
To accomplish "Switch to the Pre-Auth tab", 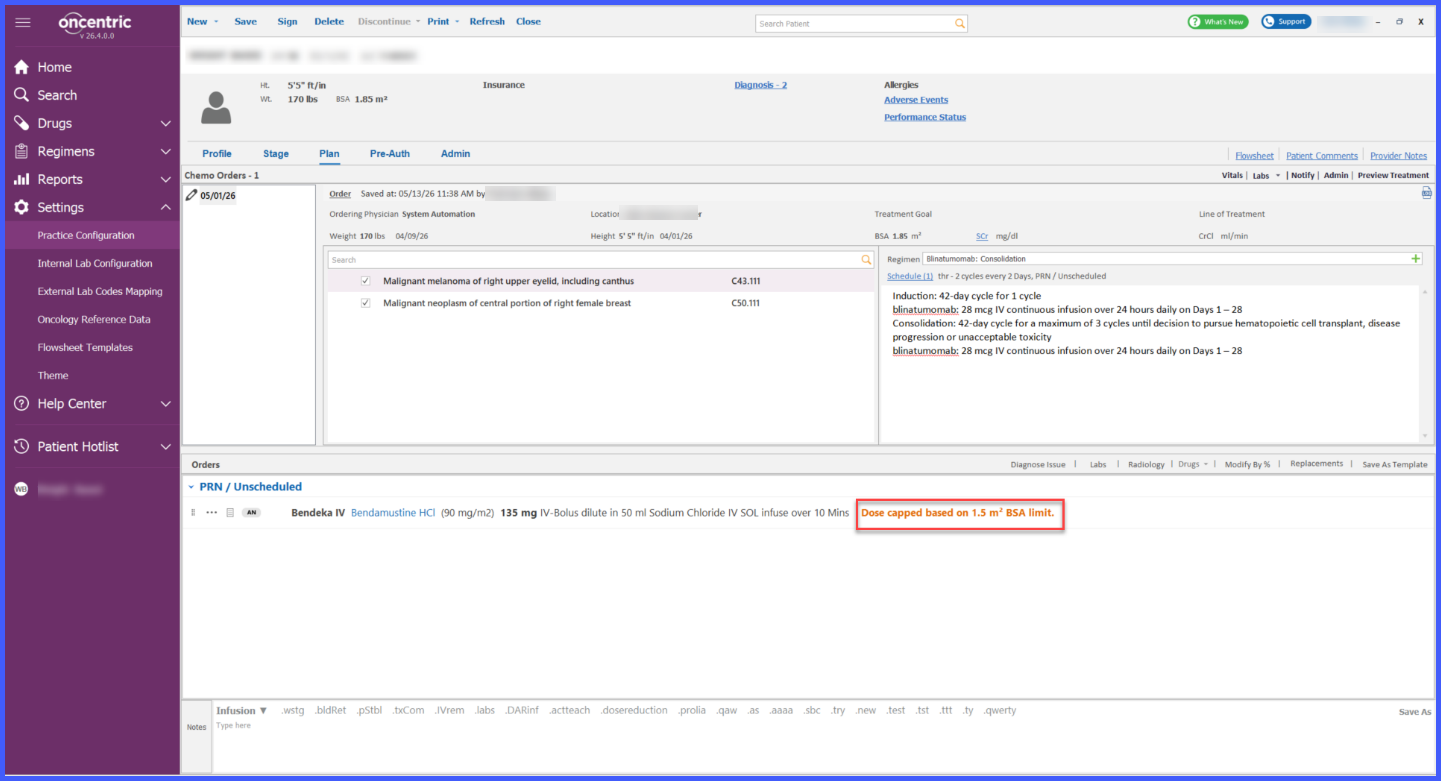I will click(390, 154).
